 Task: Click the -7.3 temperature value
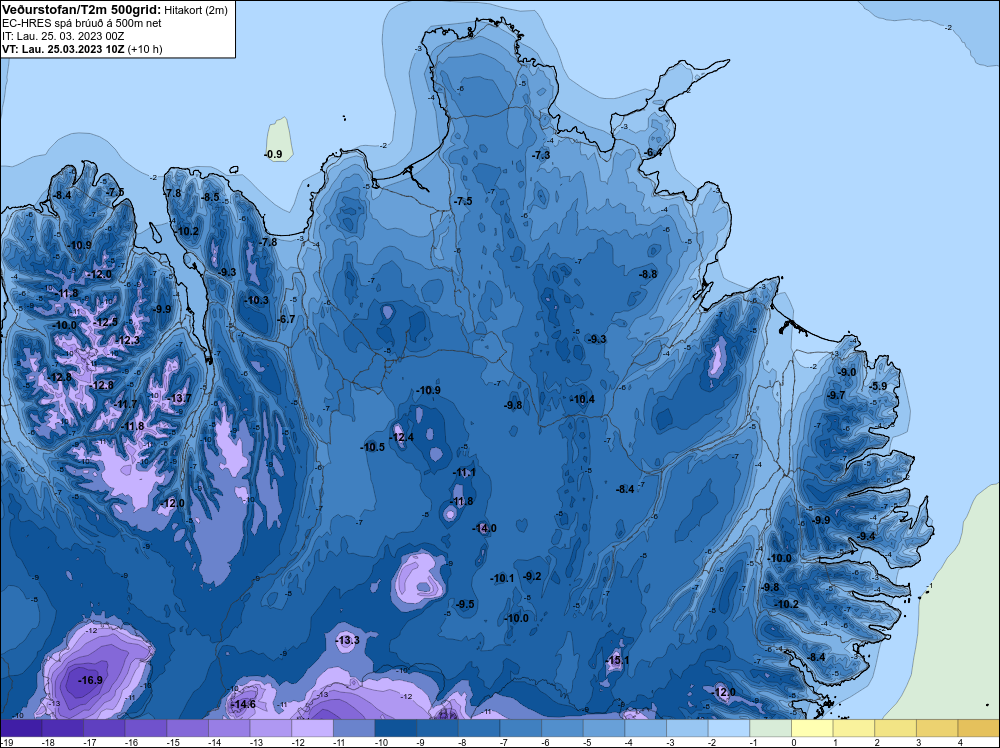tap(541, 155)
